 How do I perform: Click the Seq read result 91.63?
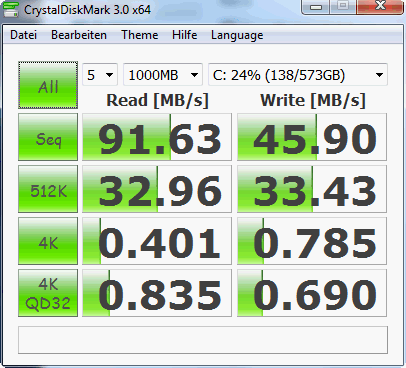[157, 137]
